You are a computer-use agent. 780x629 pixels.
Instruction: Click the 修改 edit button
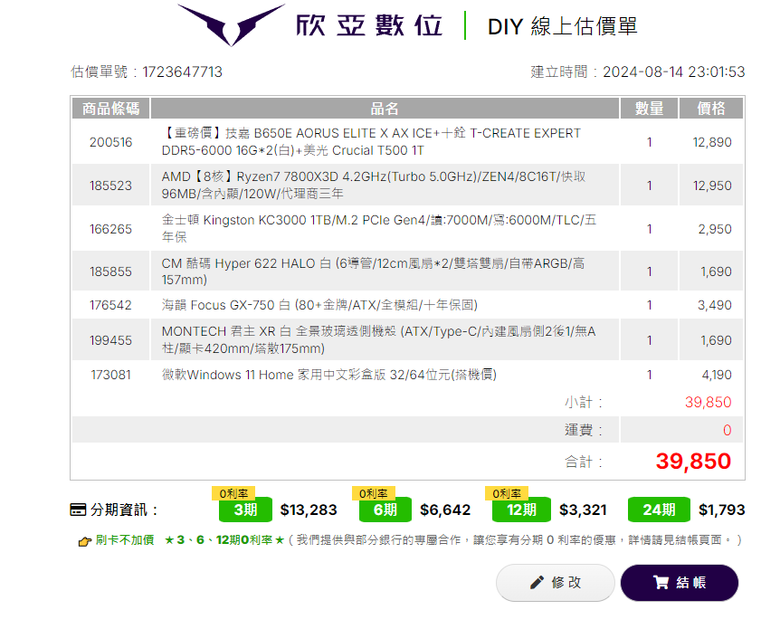point(555,583)
